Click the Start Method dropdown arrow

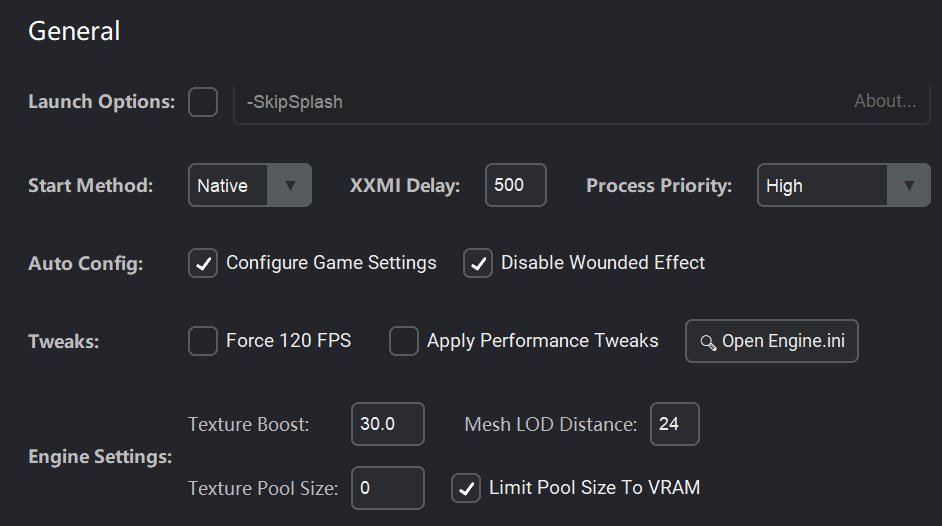pos(291,185)
